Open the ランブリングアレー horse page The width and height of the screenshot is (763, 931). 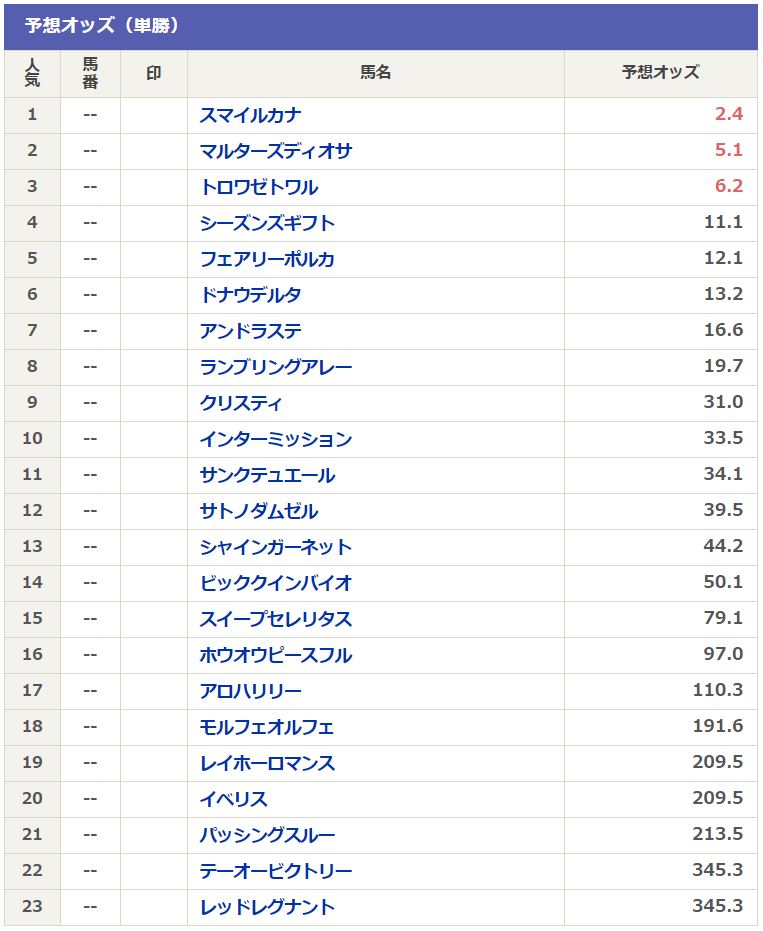pos(276,367)
